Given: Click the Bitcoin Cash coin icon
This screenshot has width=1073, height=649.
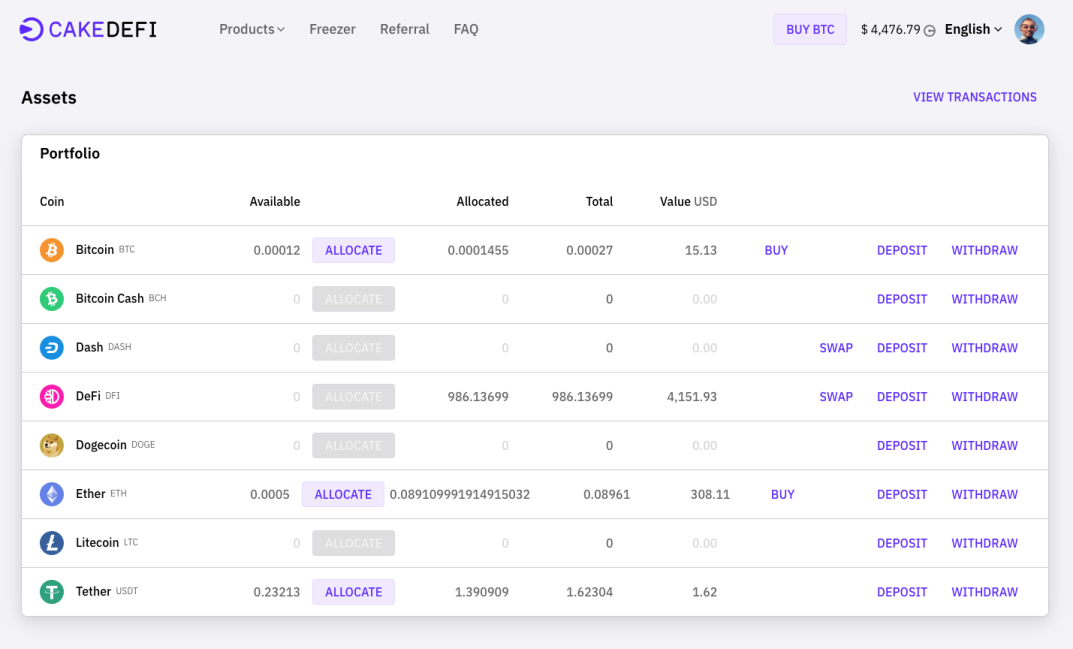Looking at the screenshot, I should (x=51, y=298).
